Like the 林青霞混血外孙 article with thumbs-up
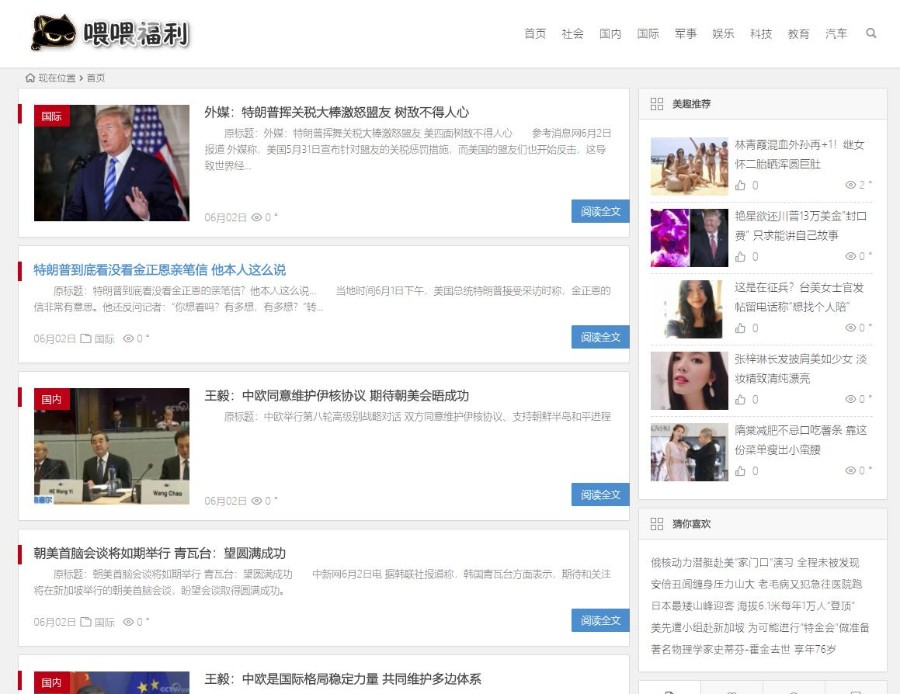 coord(740,185)
